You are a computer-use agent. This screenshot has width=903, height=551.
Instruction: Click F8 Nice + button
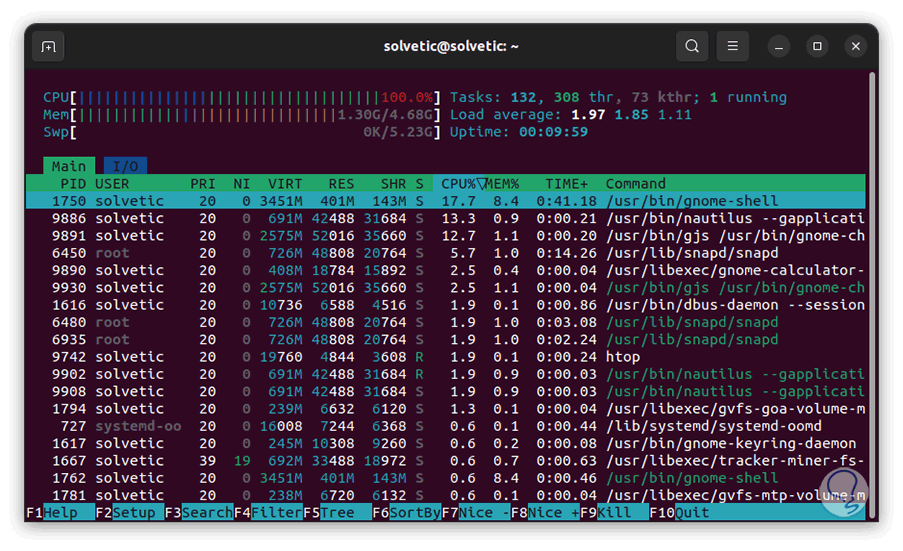(x=545, y=512)
